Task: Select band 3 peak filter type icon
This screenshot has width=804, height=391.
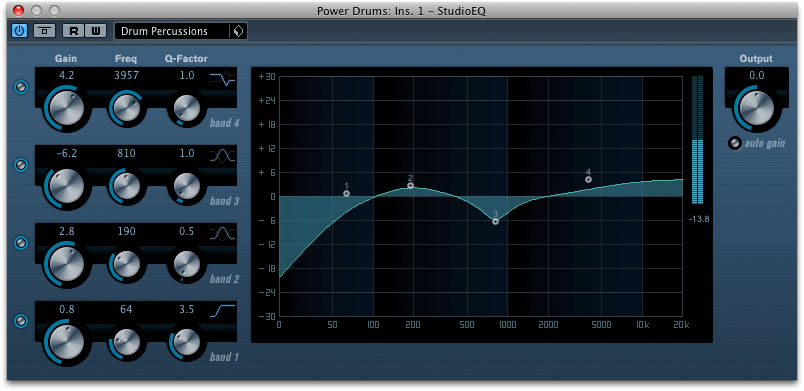Action: click(223, 156)
